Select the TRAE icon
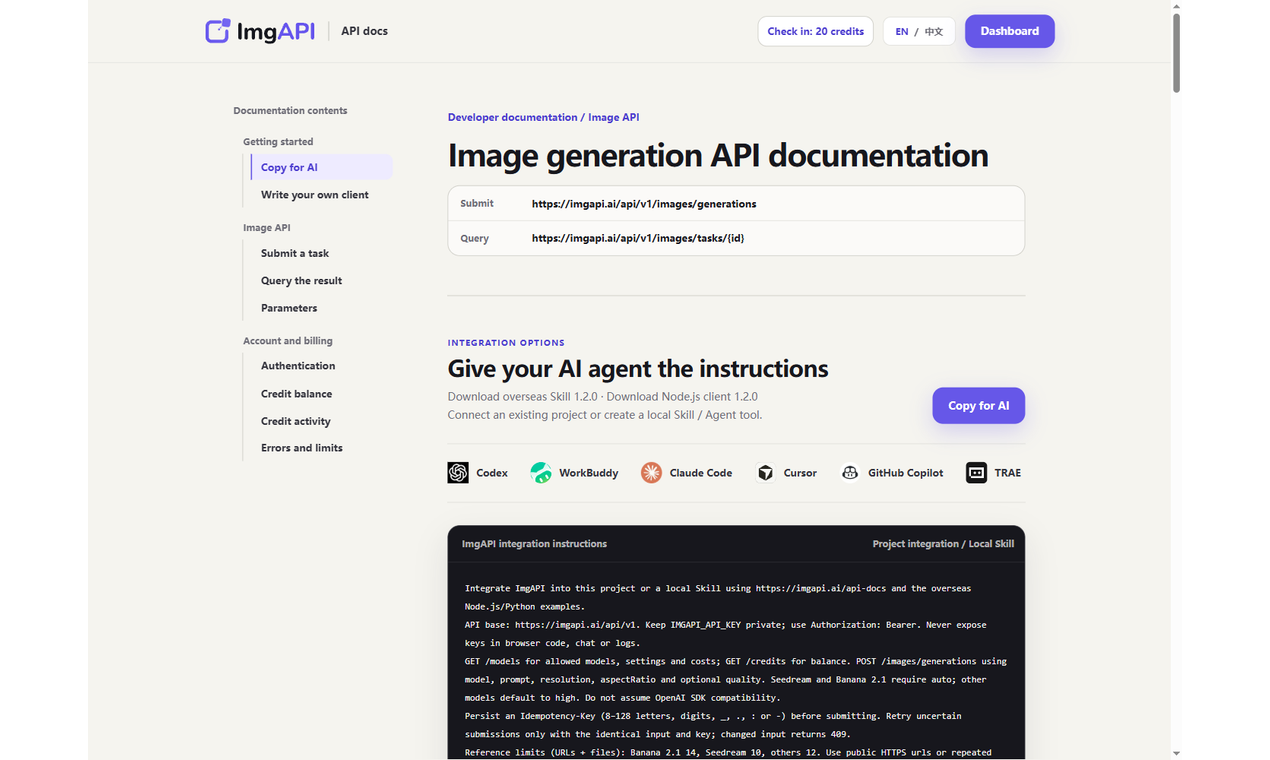 pyautogui.click(x=976, y=473)
